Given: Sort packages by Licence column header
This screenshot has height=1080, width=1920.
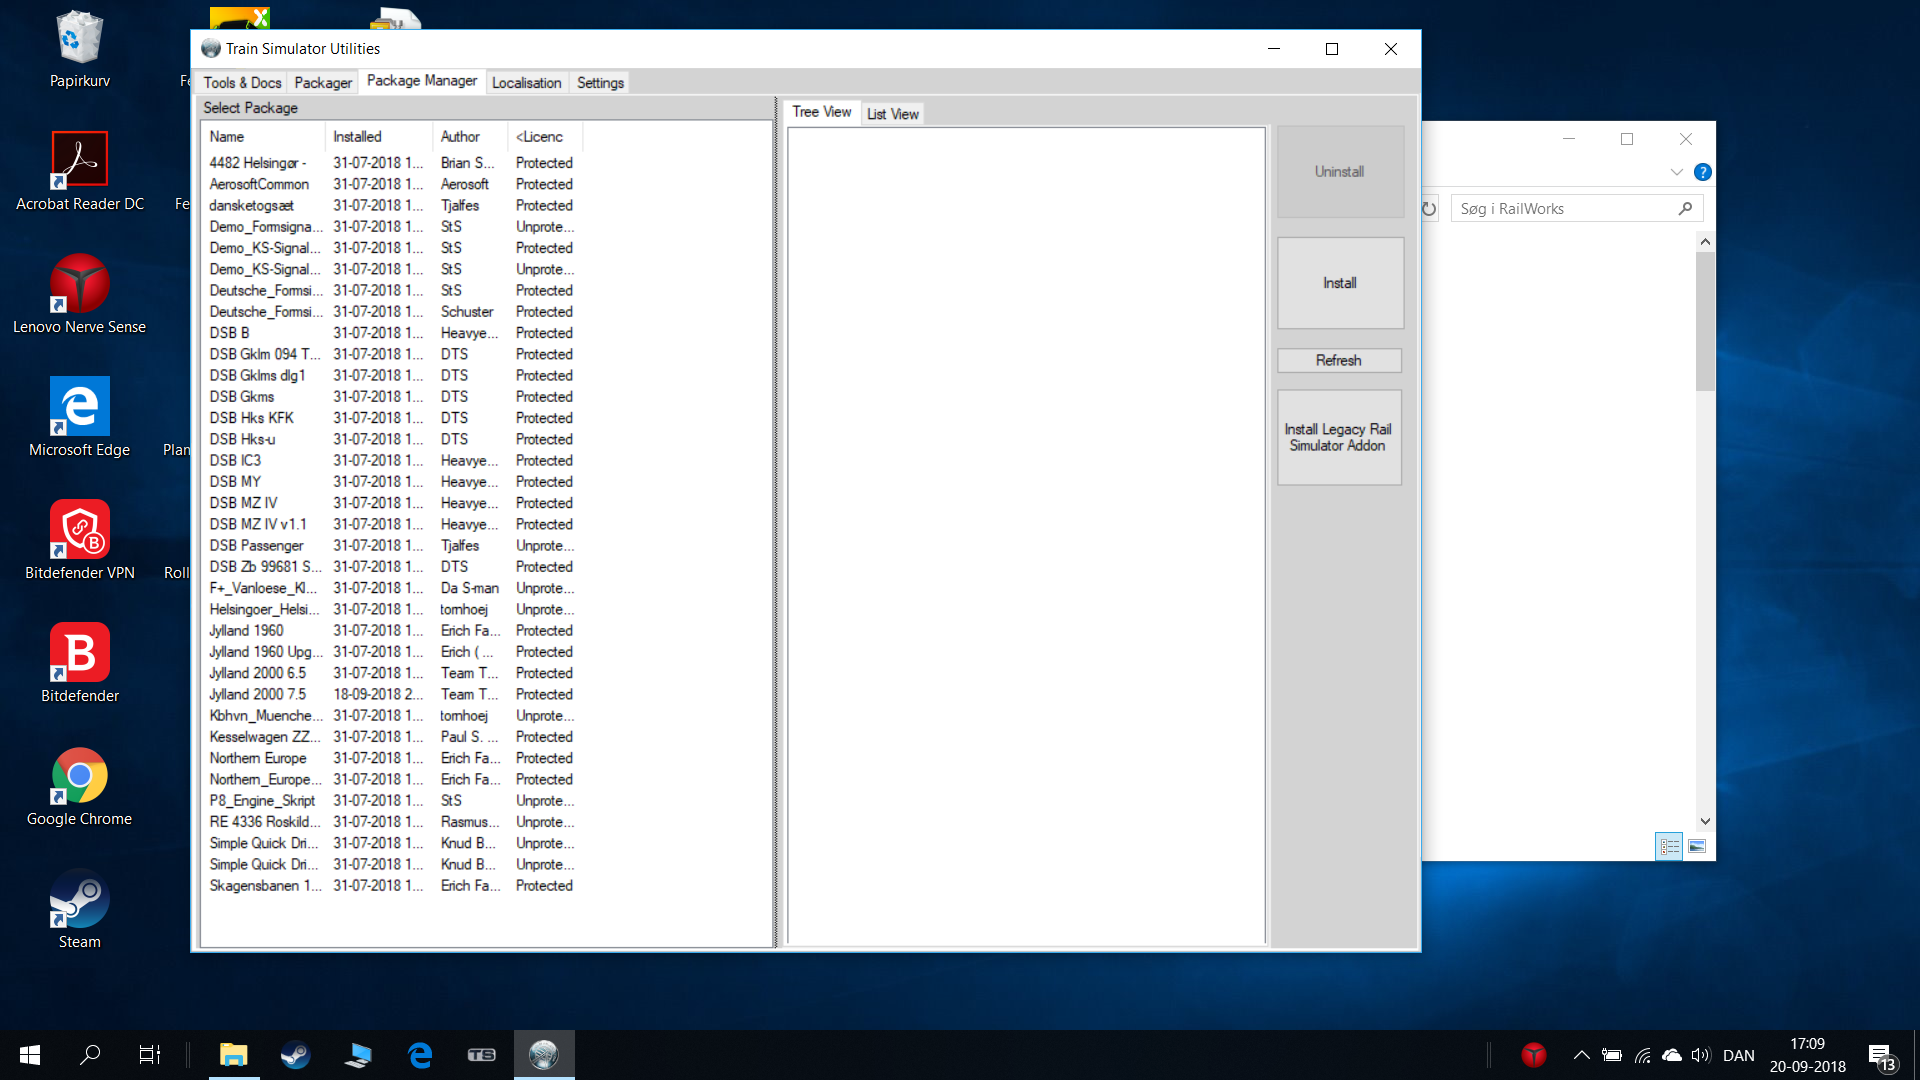Looking at the screenshot, I should coord(540,137).
